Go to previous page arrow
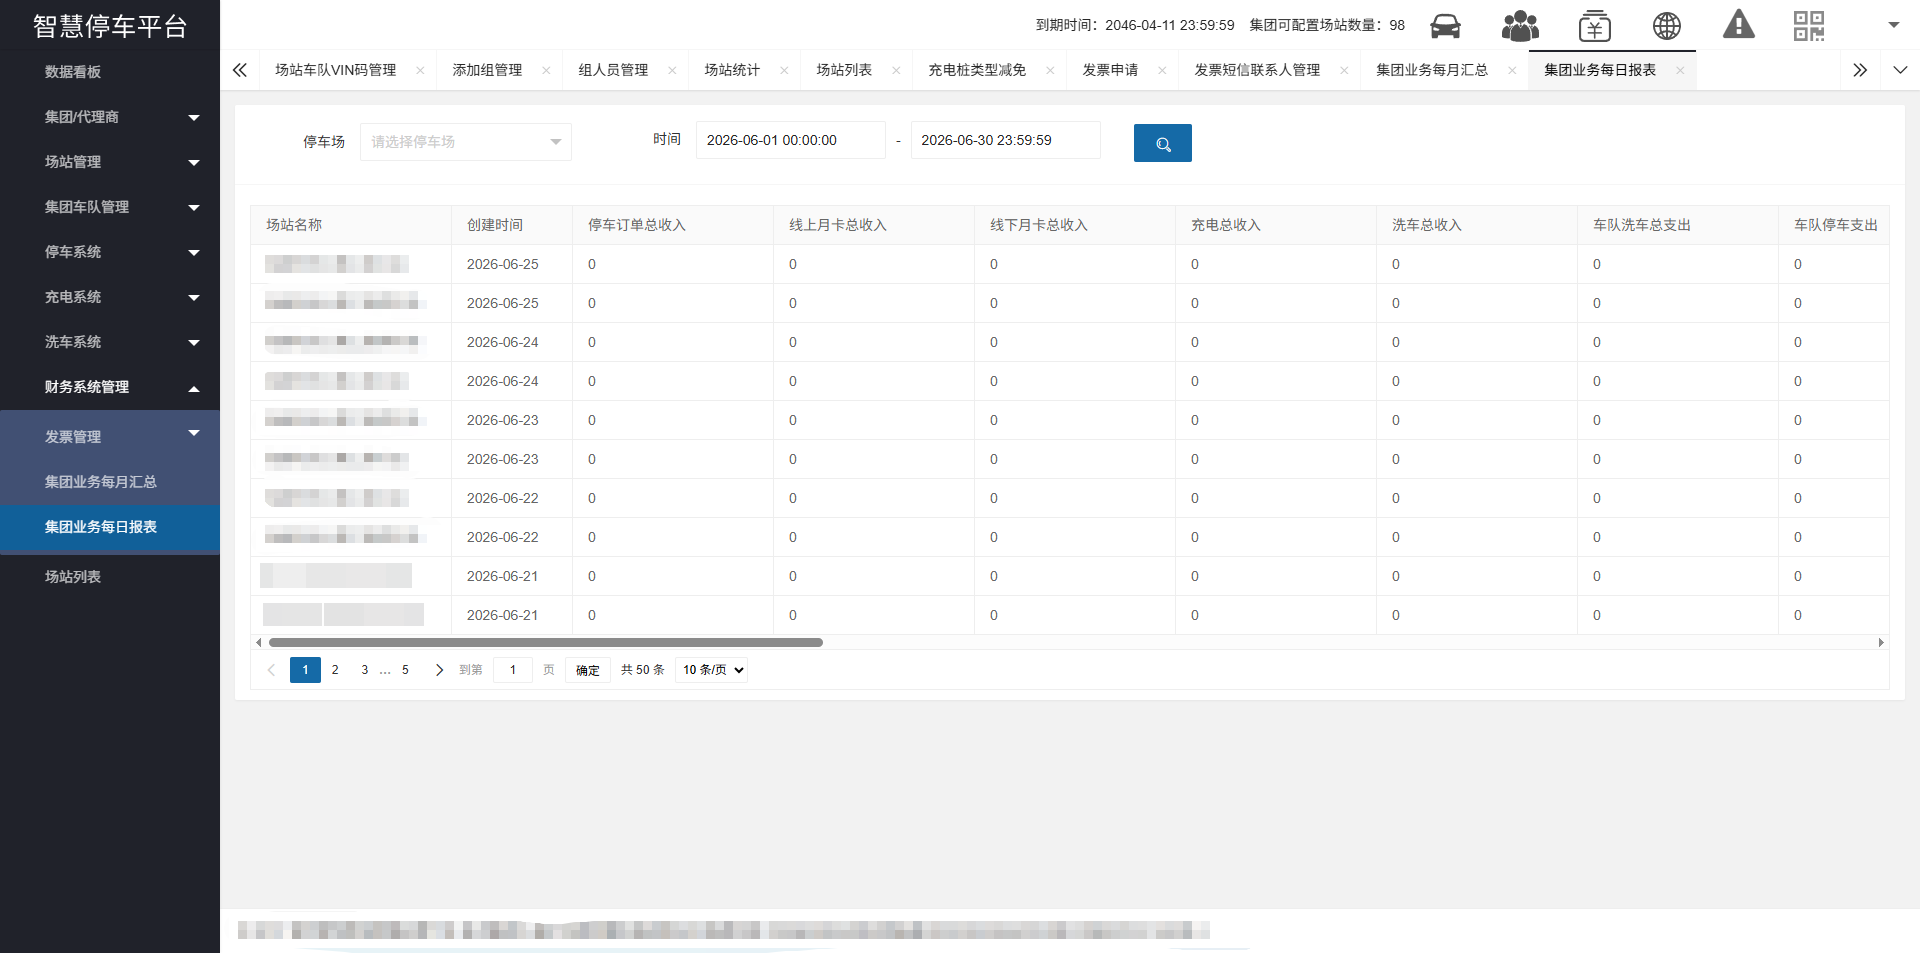The height and width of the screenshot is (953, 1920). (271, 670)
